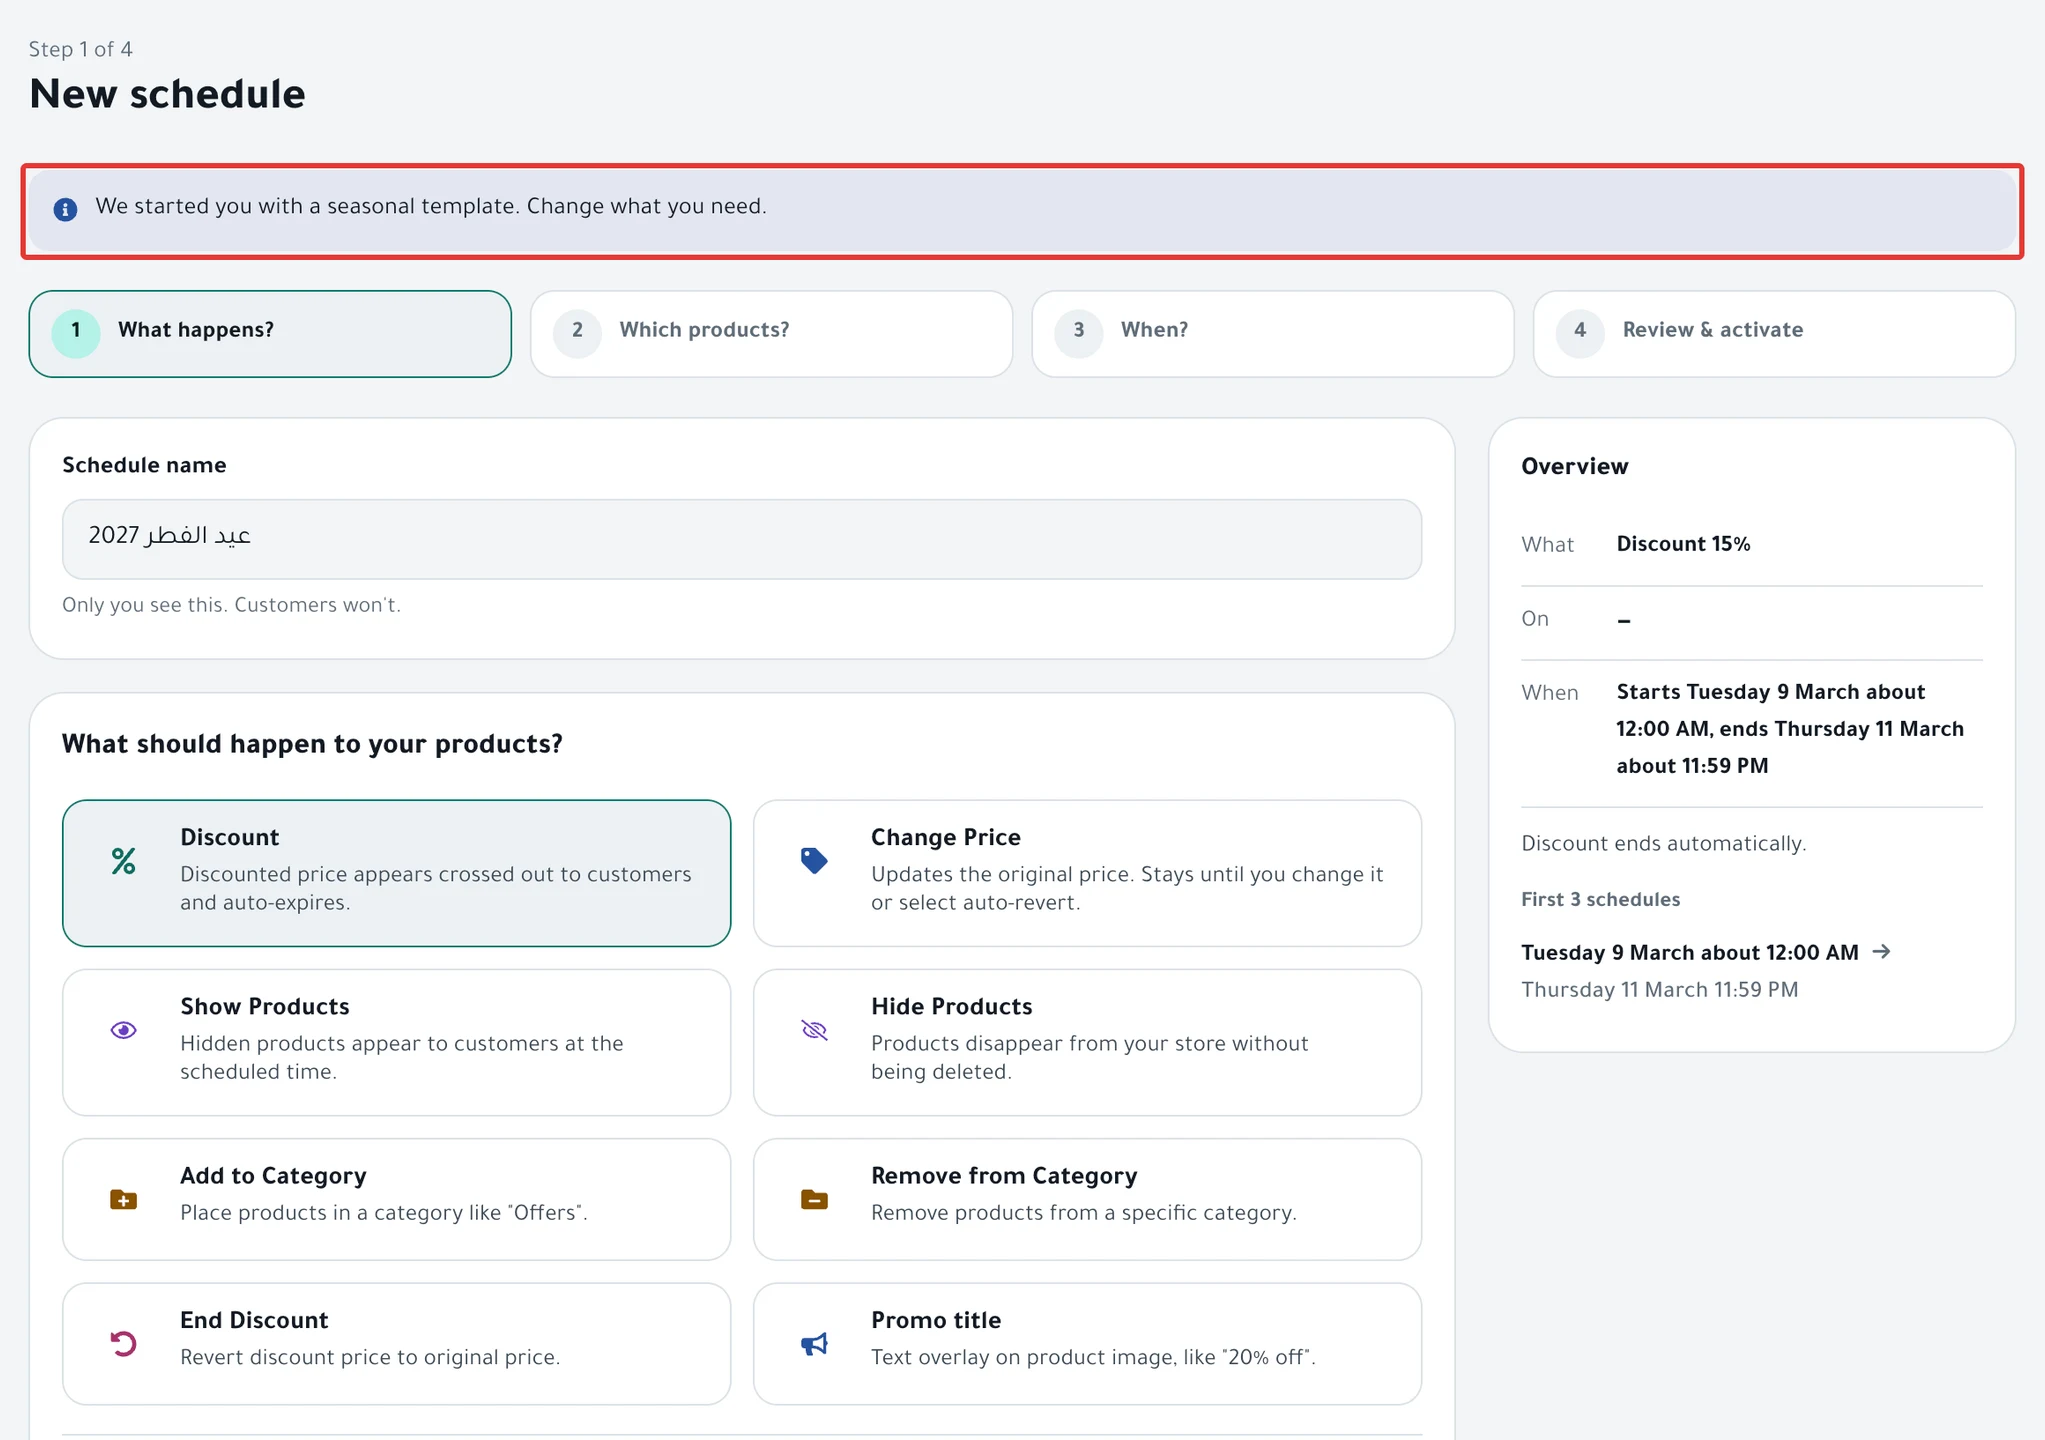The width and height of the screenshot is (2045, 1440).
Task: Click the Add to Category folder icon
Action: tap(123, 1199)
